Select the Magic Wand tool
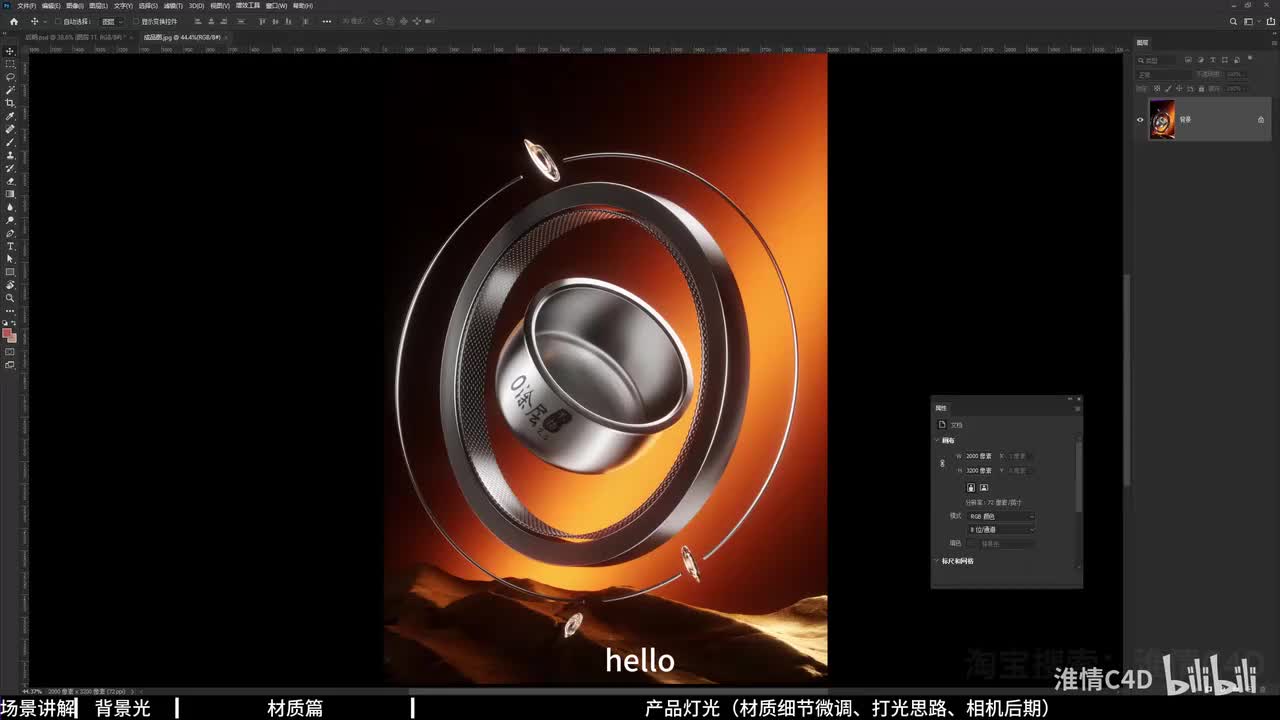This screenshot has width=1280, height=720. (x=10, y=90)
